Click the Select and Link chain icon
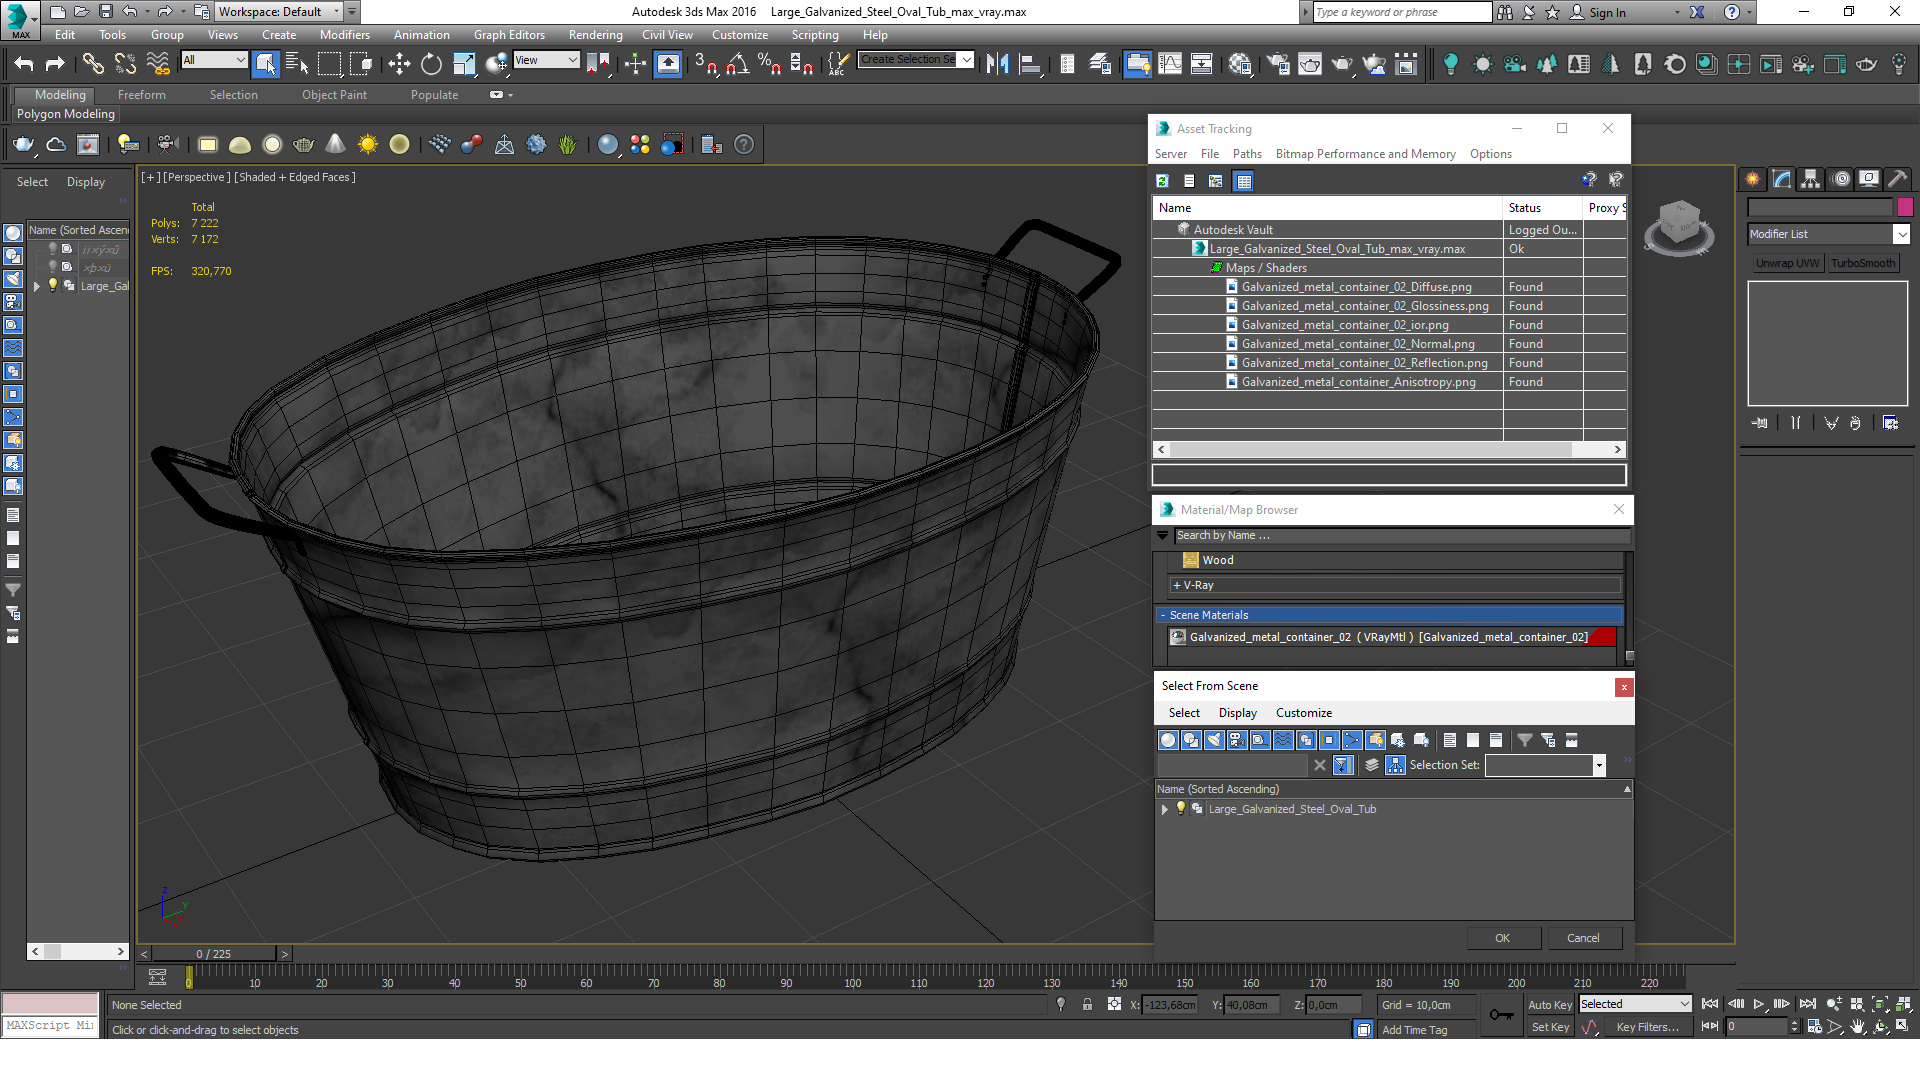Image resolution: width=1920 pixels, height=1080 pixels. [x=93, y=64]
